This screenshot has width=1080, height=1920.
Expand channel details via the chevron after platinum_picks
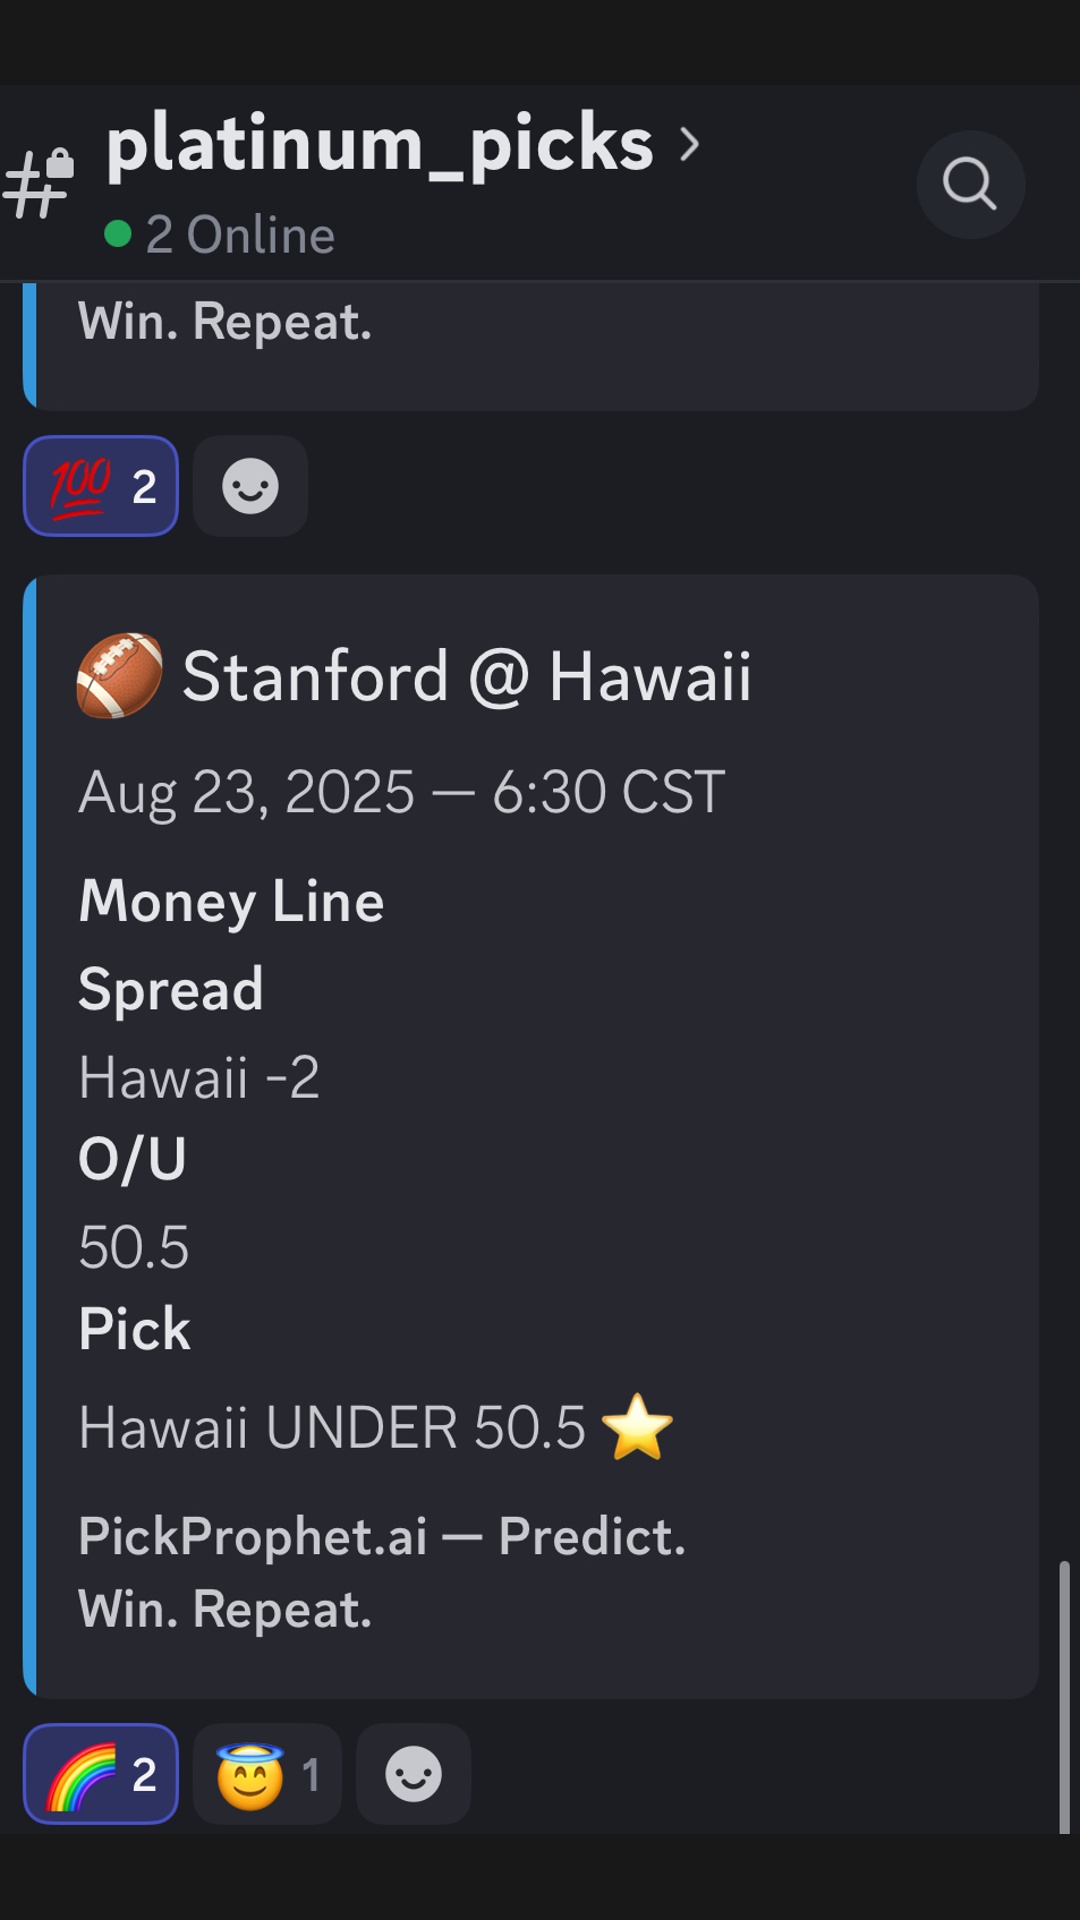tap(689, 144)
